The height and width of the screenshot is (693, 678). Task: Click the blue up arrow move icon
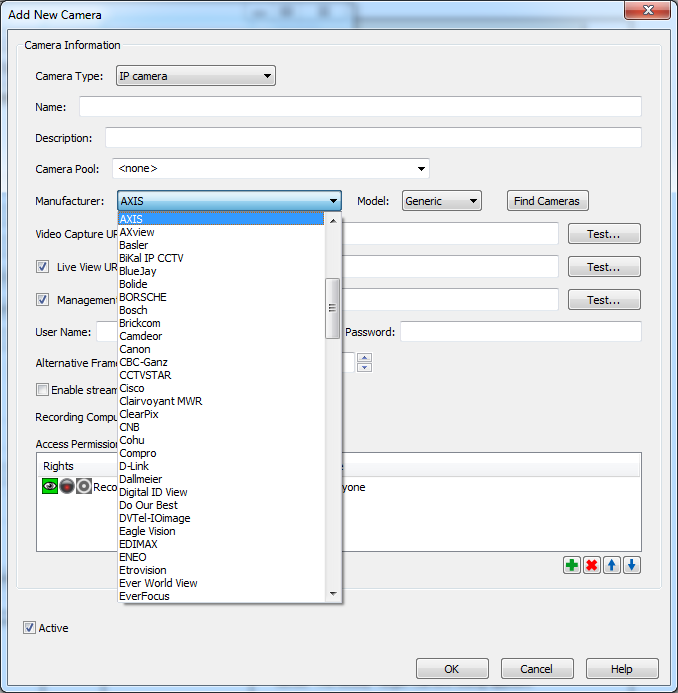pyautogui.click(x=612, y=565)
